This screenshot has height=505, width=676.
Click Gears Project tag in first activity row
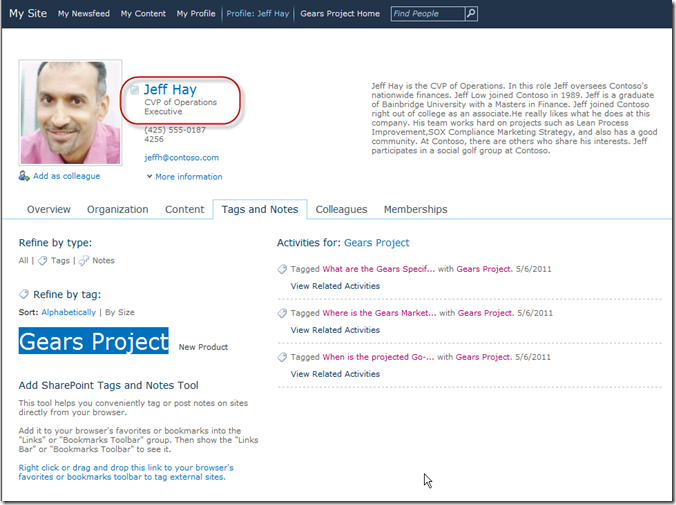coord(485,269)
